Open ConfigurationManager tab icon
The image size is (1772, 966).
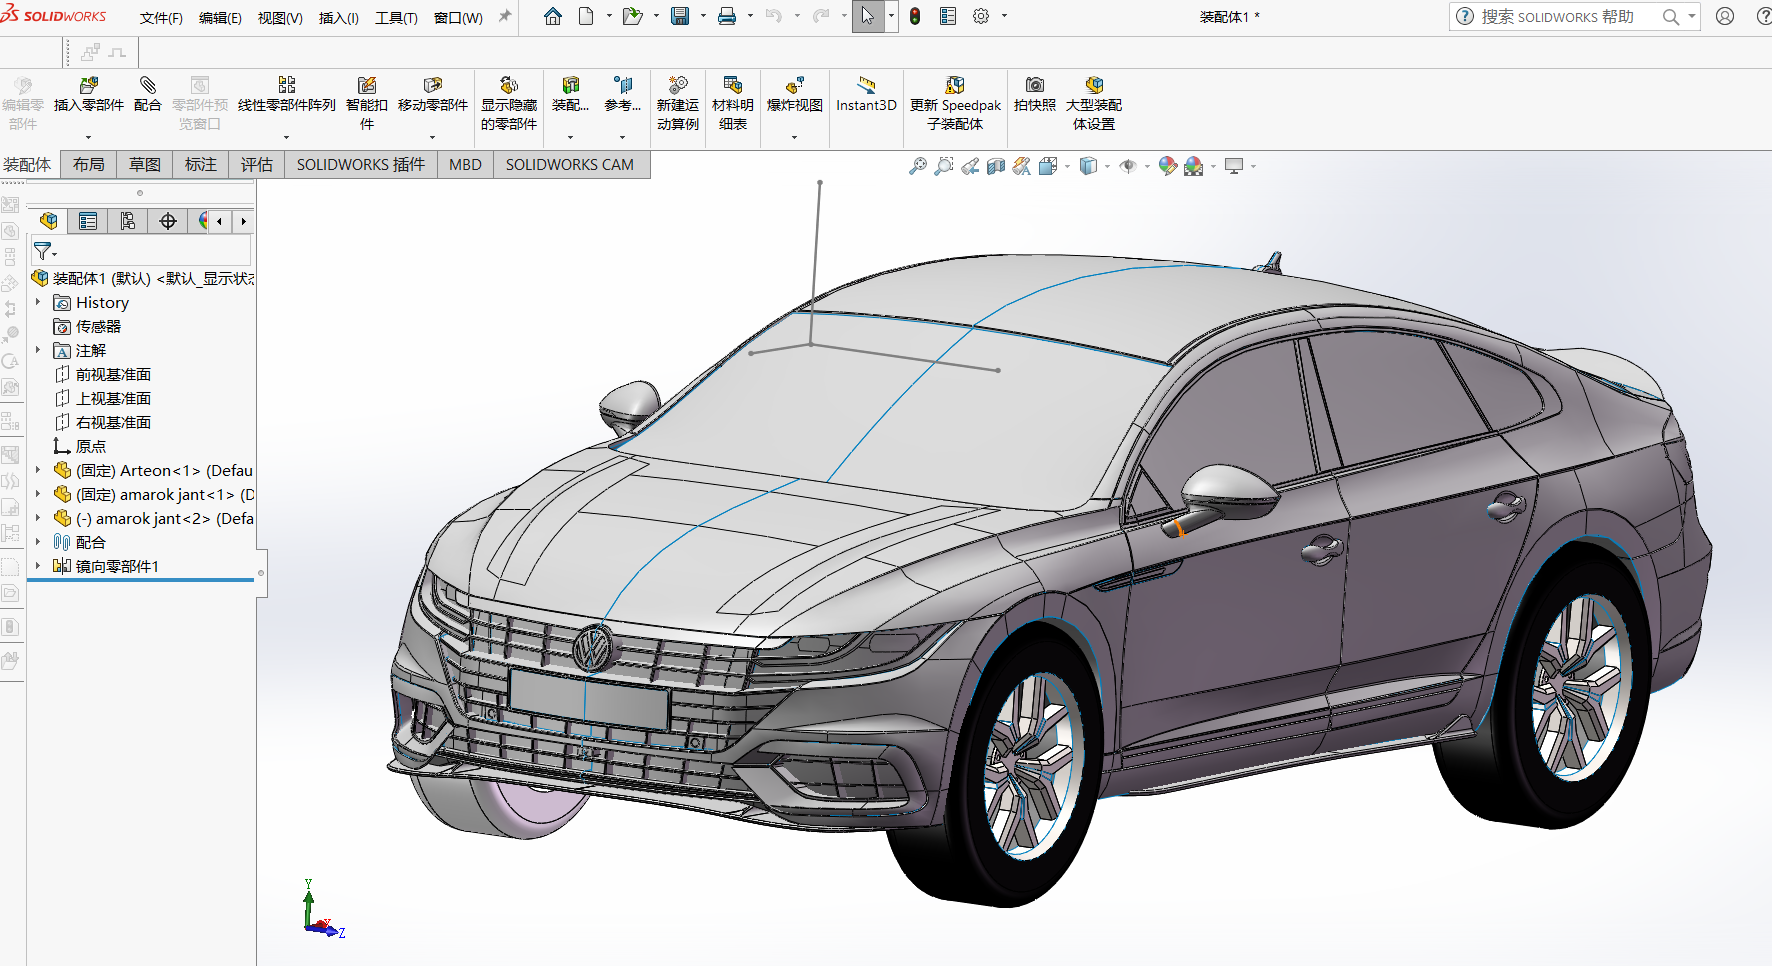128,221
